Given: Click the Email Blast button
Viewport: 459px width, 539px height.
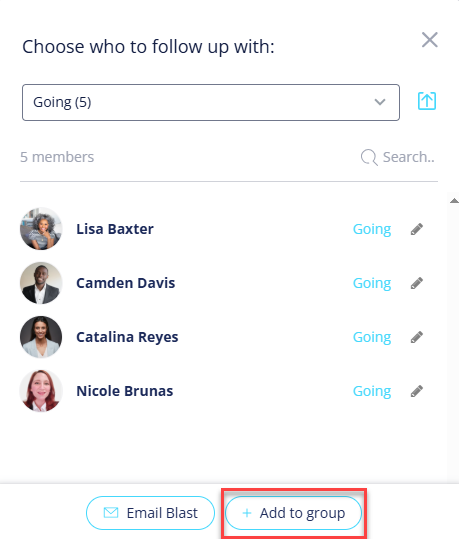Looking at the screenshot, I should pos(150,513).
